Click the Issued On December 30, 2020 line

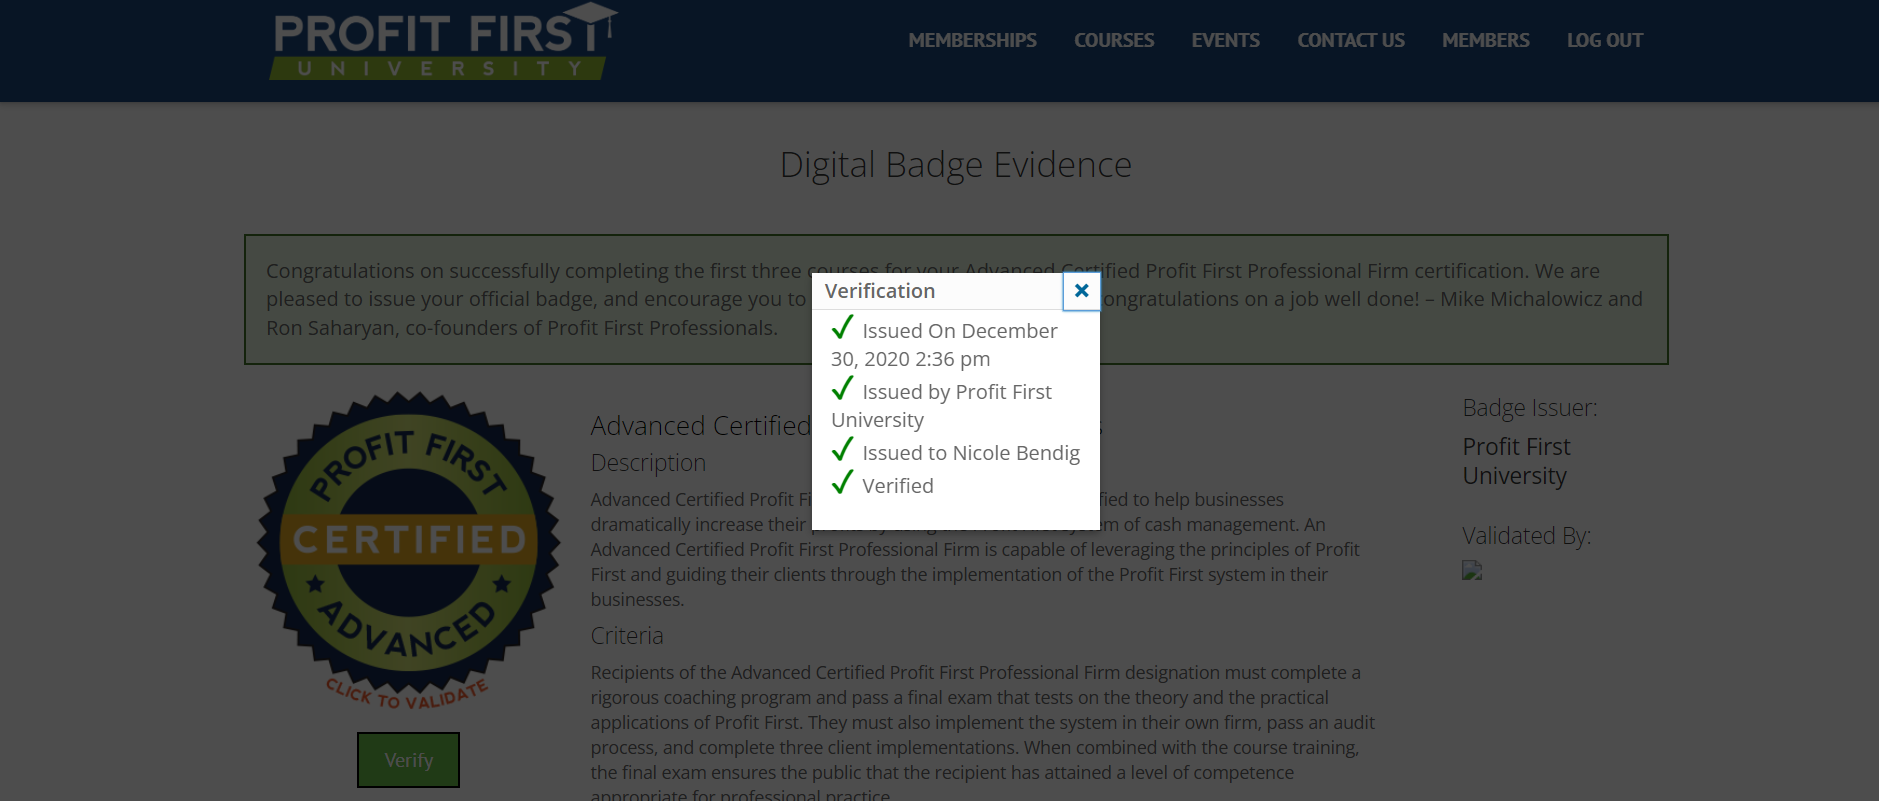[x=944, y=345]
